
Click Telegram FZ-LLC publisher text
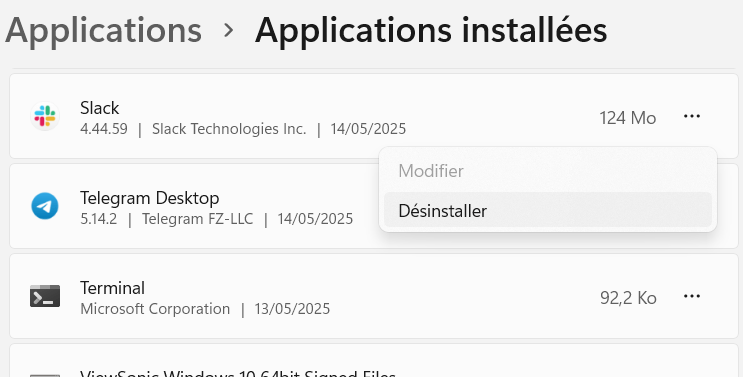click(x=198, y=219)
